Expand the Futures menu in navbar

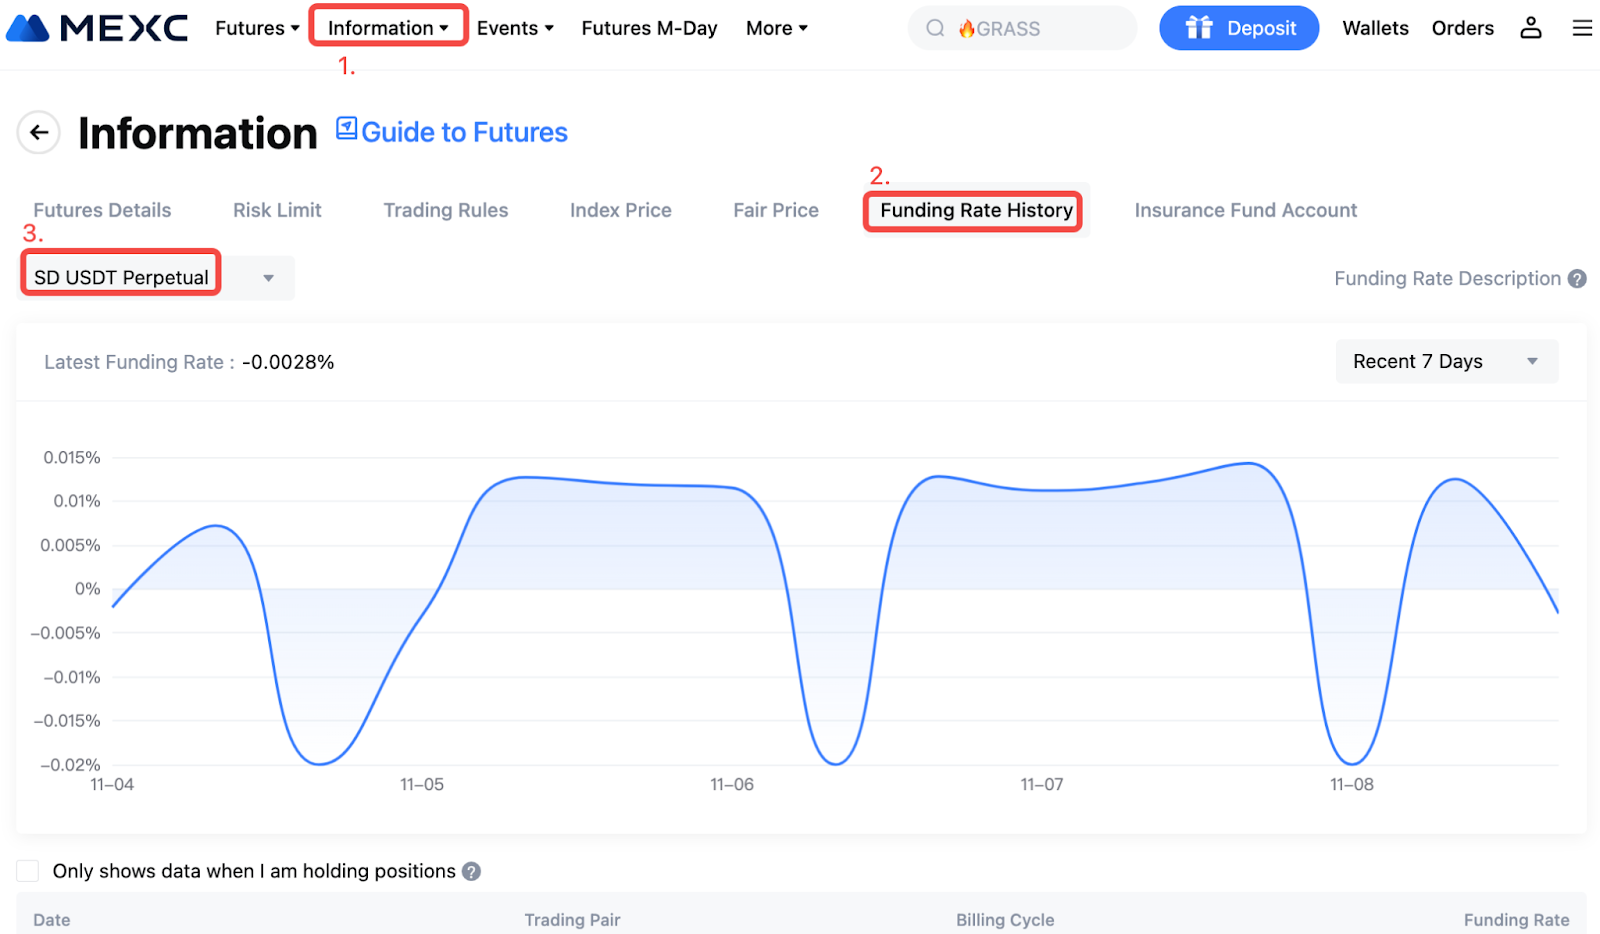point(257,28)
